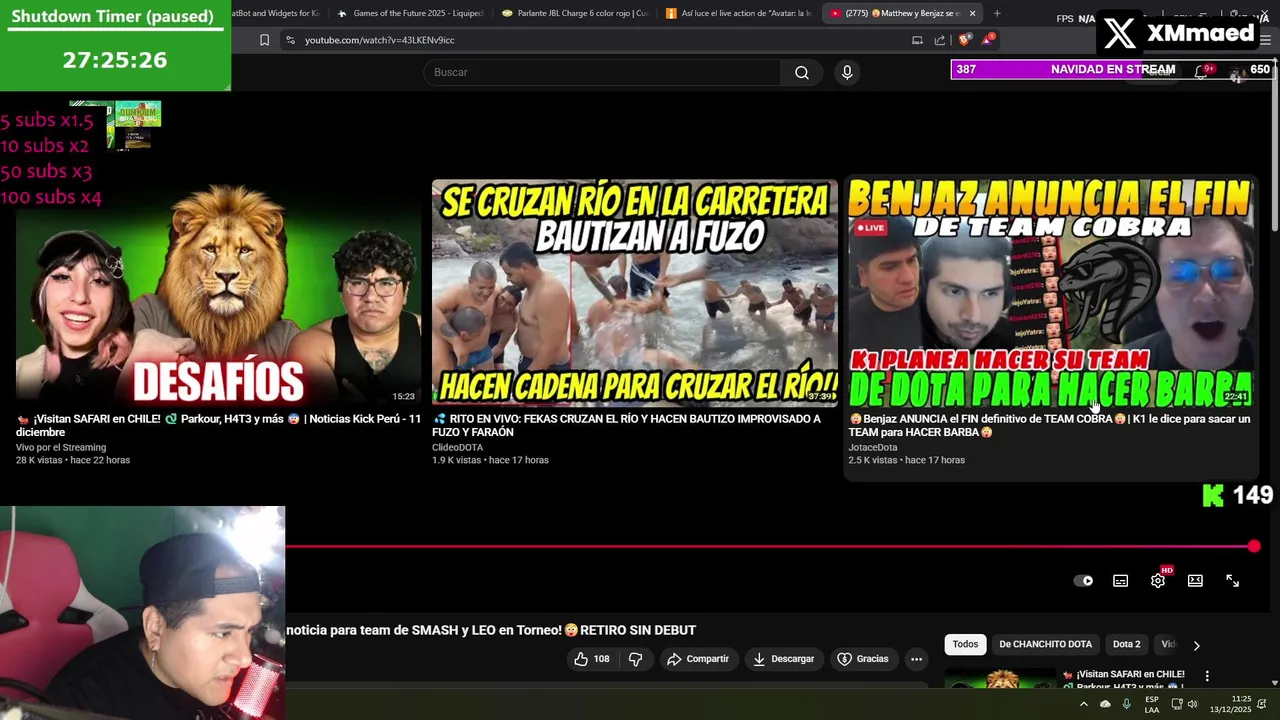Viewport: 1280px width, 720px height.
Task: Click the bookmark icon in address bar
Action: (x=264, y=40)
